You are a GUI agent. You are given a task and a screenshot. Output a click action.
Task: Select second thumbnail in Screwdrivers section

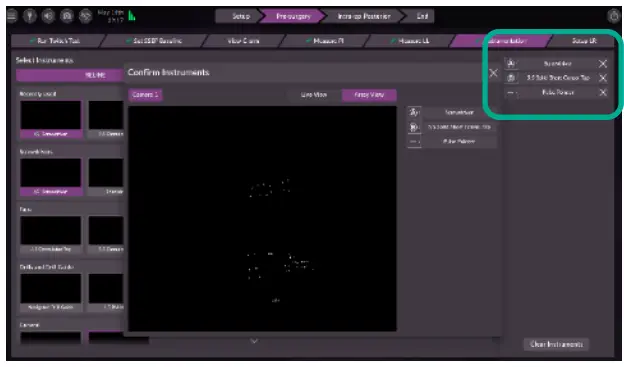pyautogui.click(x=106, y=177)
